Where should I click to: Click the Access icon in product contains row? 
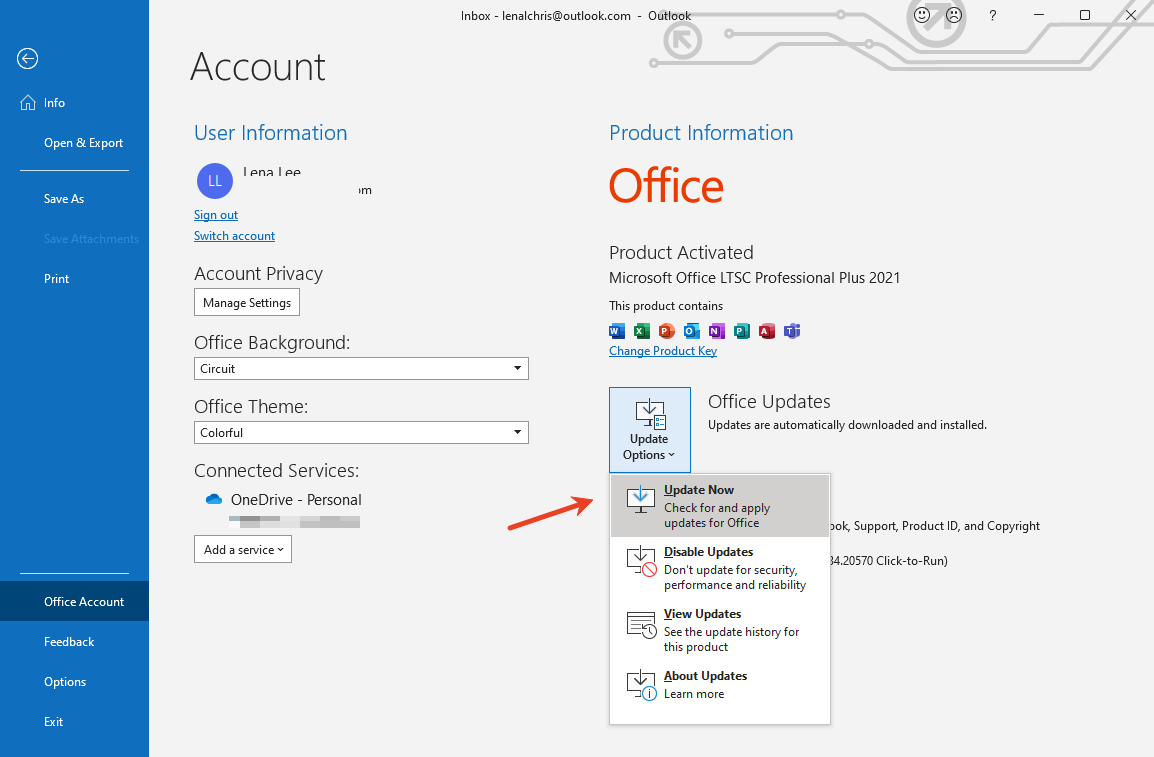[x=766, y=331]
